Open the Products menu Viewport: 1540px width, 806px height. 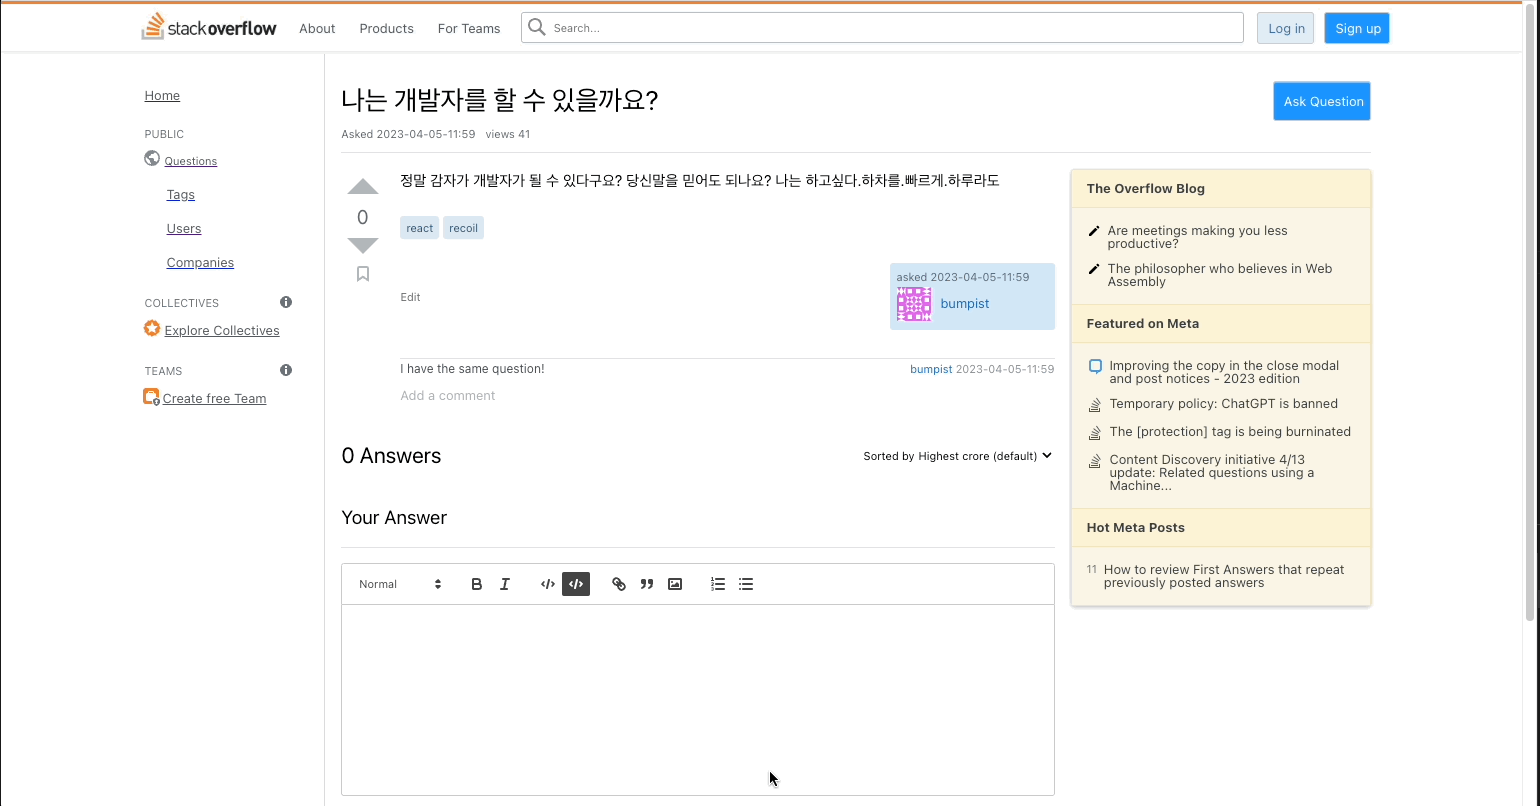(386, 28)
